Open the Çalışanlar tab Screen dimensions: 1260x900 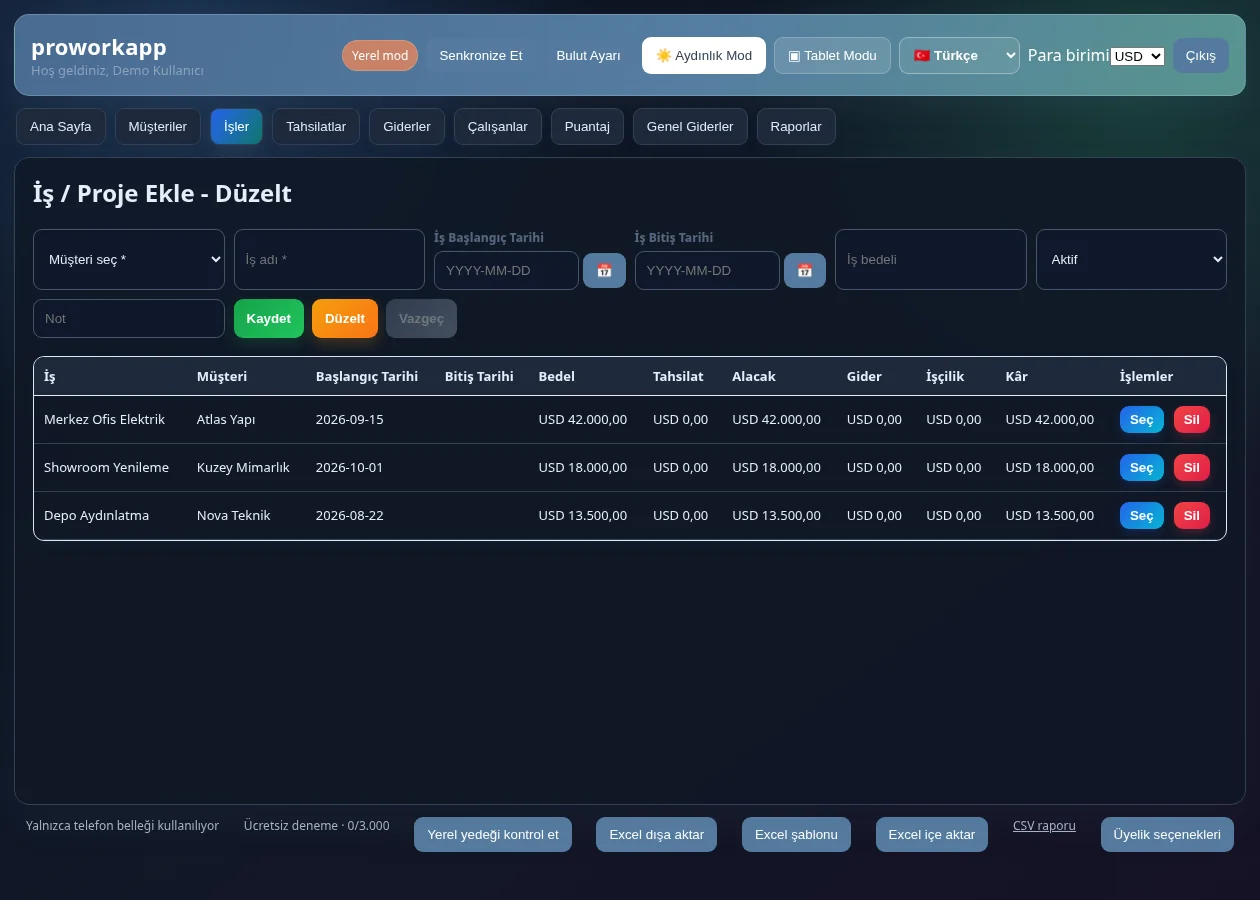pos(498,126)
